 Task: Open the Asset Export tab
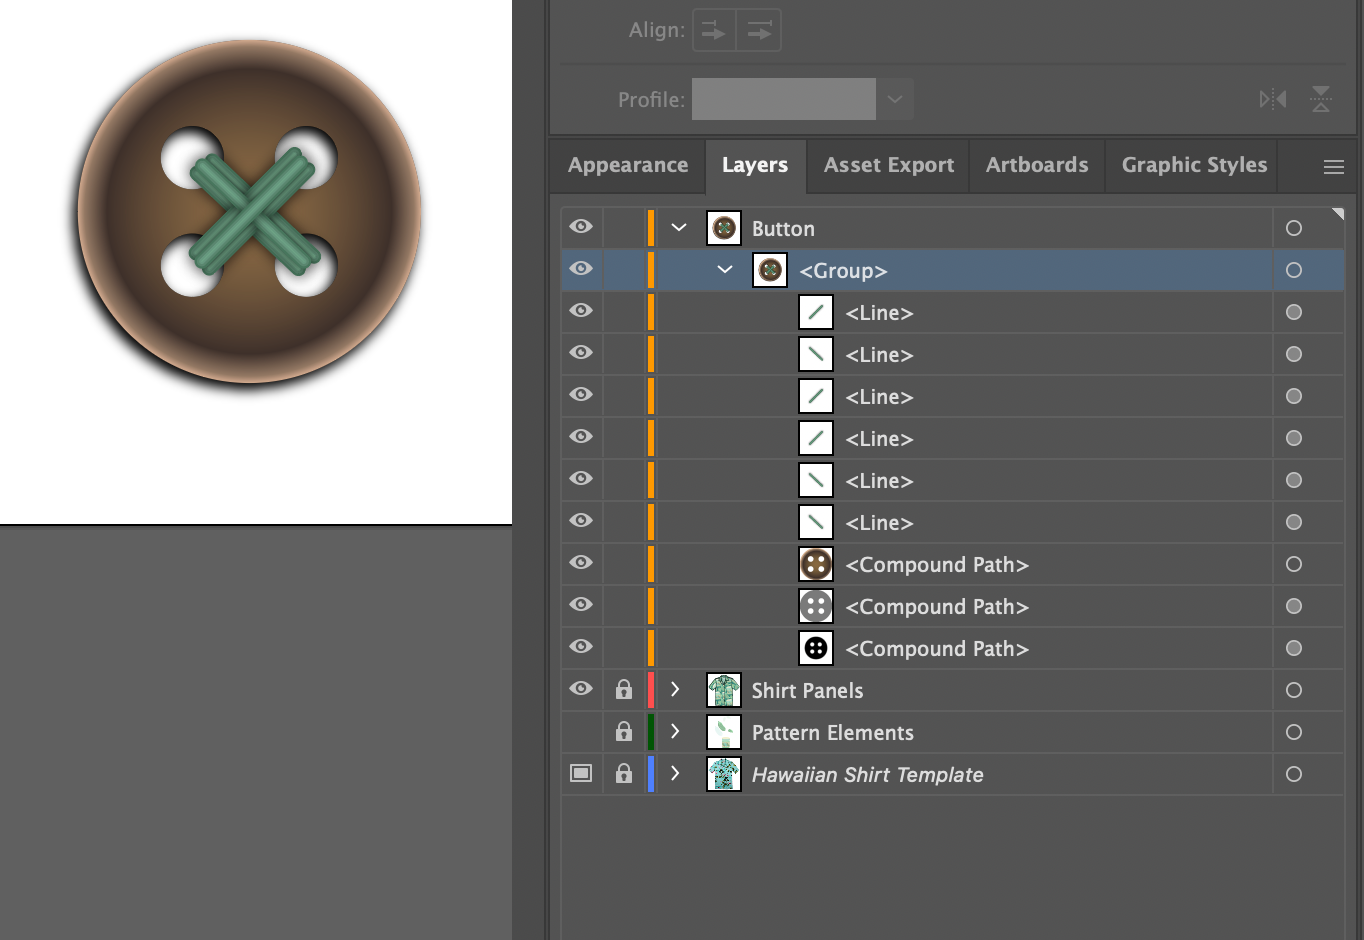[x=889, y=165]
